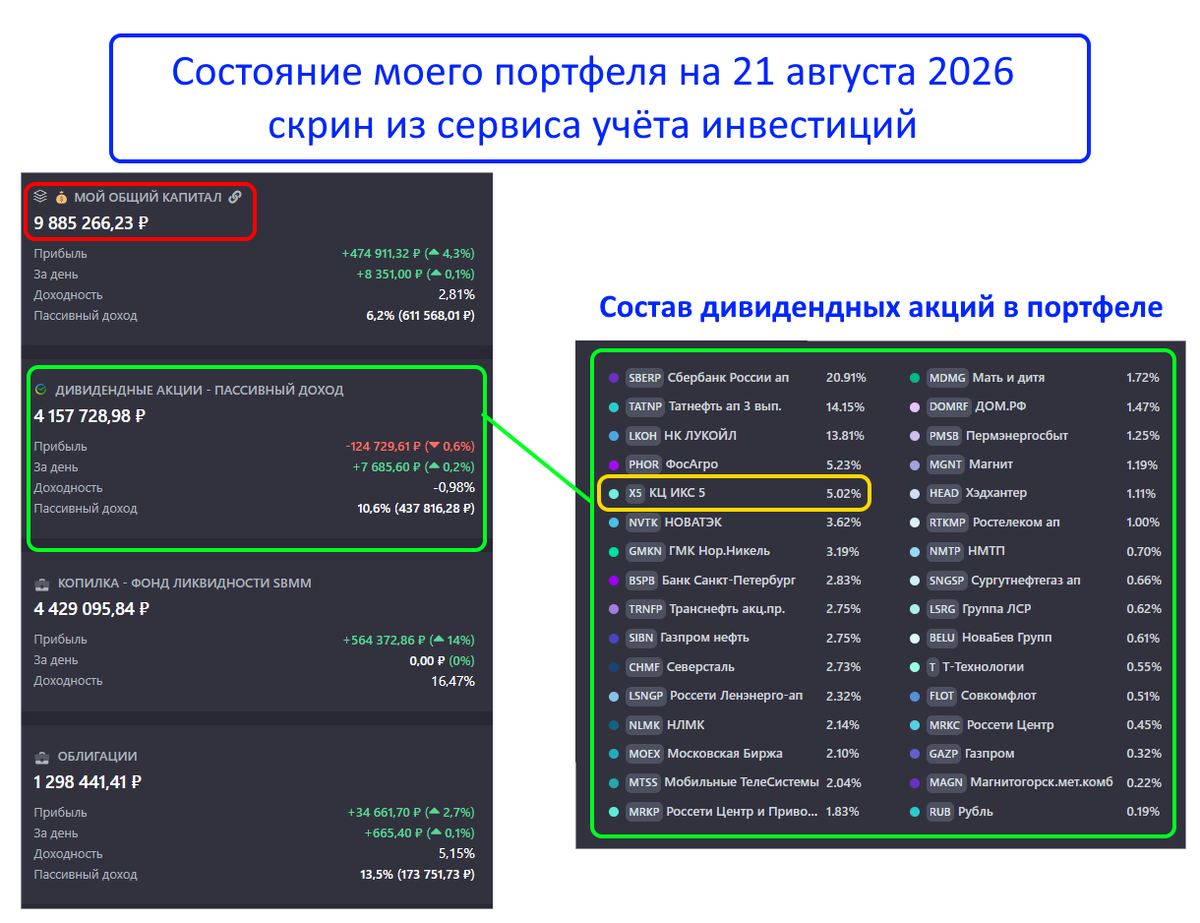This screenshot has width=1200, height=923.
Task: Click the layers icon before МОЙ ОБЩИЙ КАПИТАЛ
Action: point(40,197)
